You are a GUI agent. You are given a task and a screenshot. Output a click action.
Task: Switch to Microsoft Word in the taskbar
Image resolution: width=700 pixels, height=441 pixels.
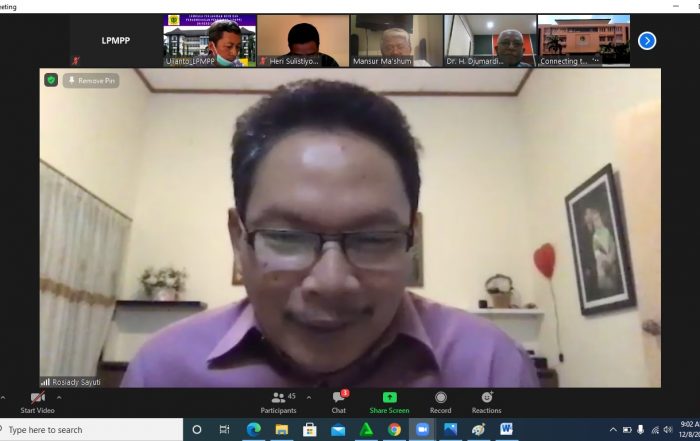506,430
